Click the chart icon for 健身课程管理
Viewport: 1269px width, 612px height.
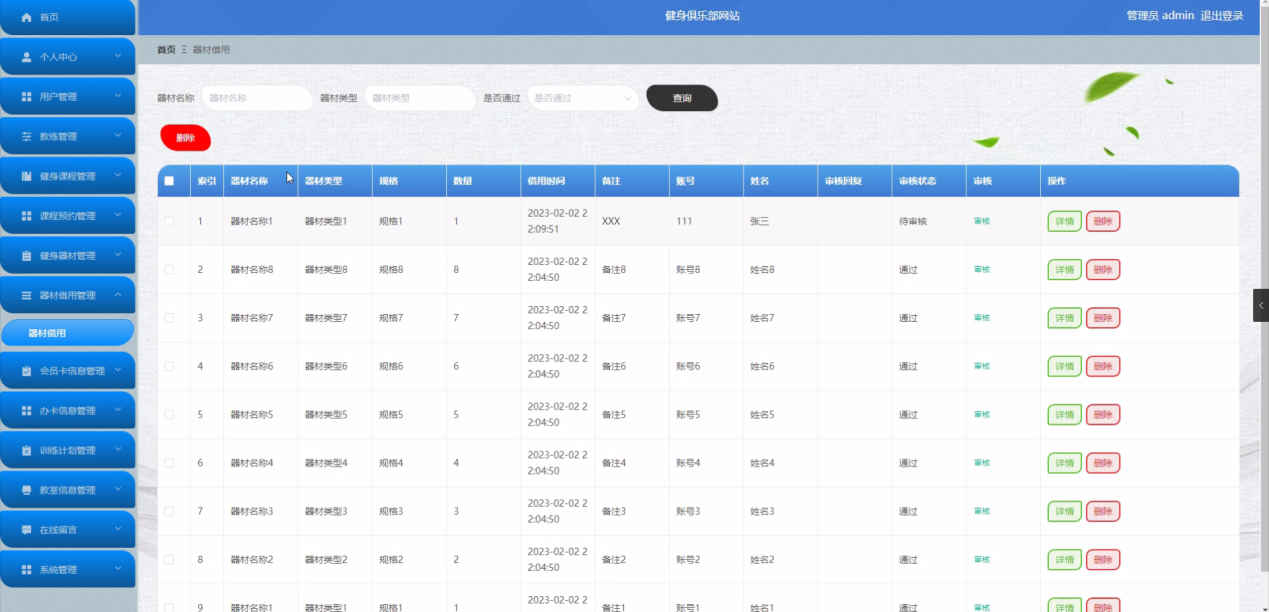pyautogui.click(x=27, y=176)
